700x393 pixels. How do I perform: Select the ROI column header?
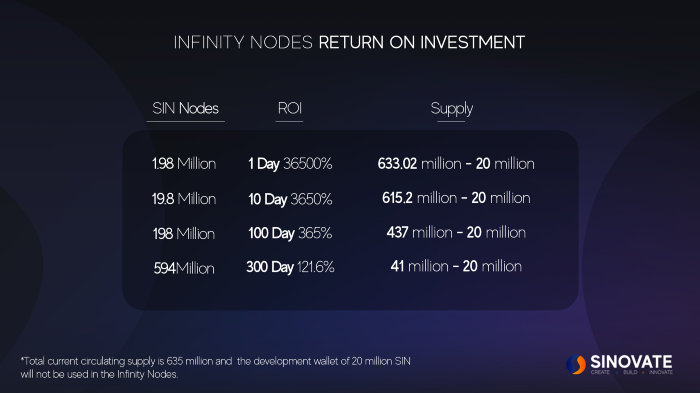tap(290, 109)
